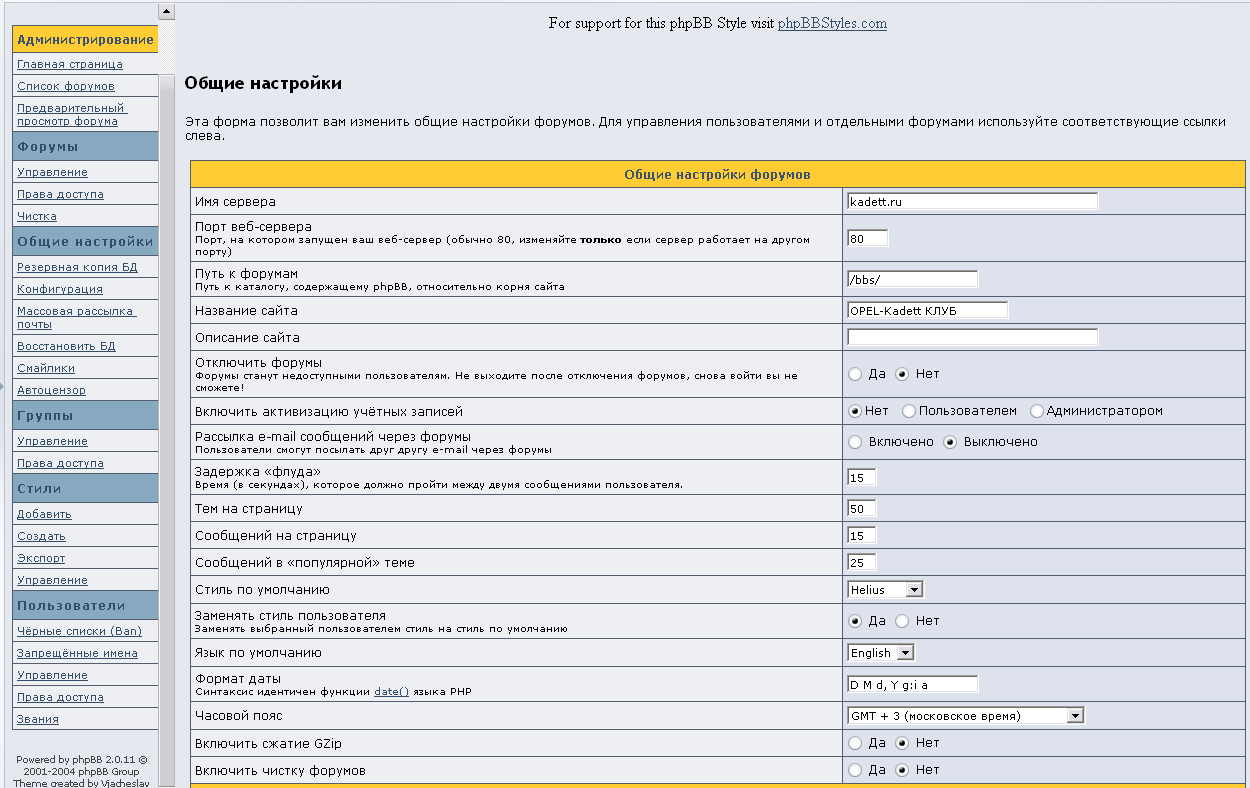Choose "Администратором" activation option
Viewport: 1250px width, 788px height.
1037,411
